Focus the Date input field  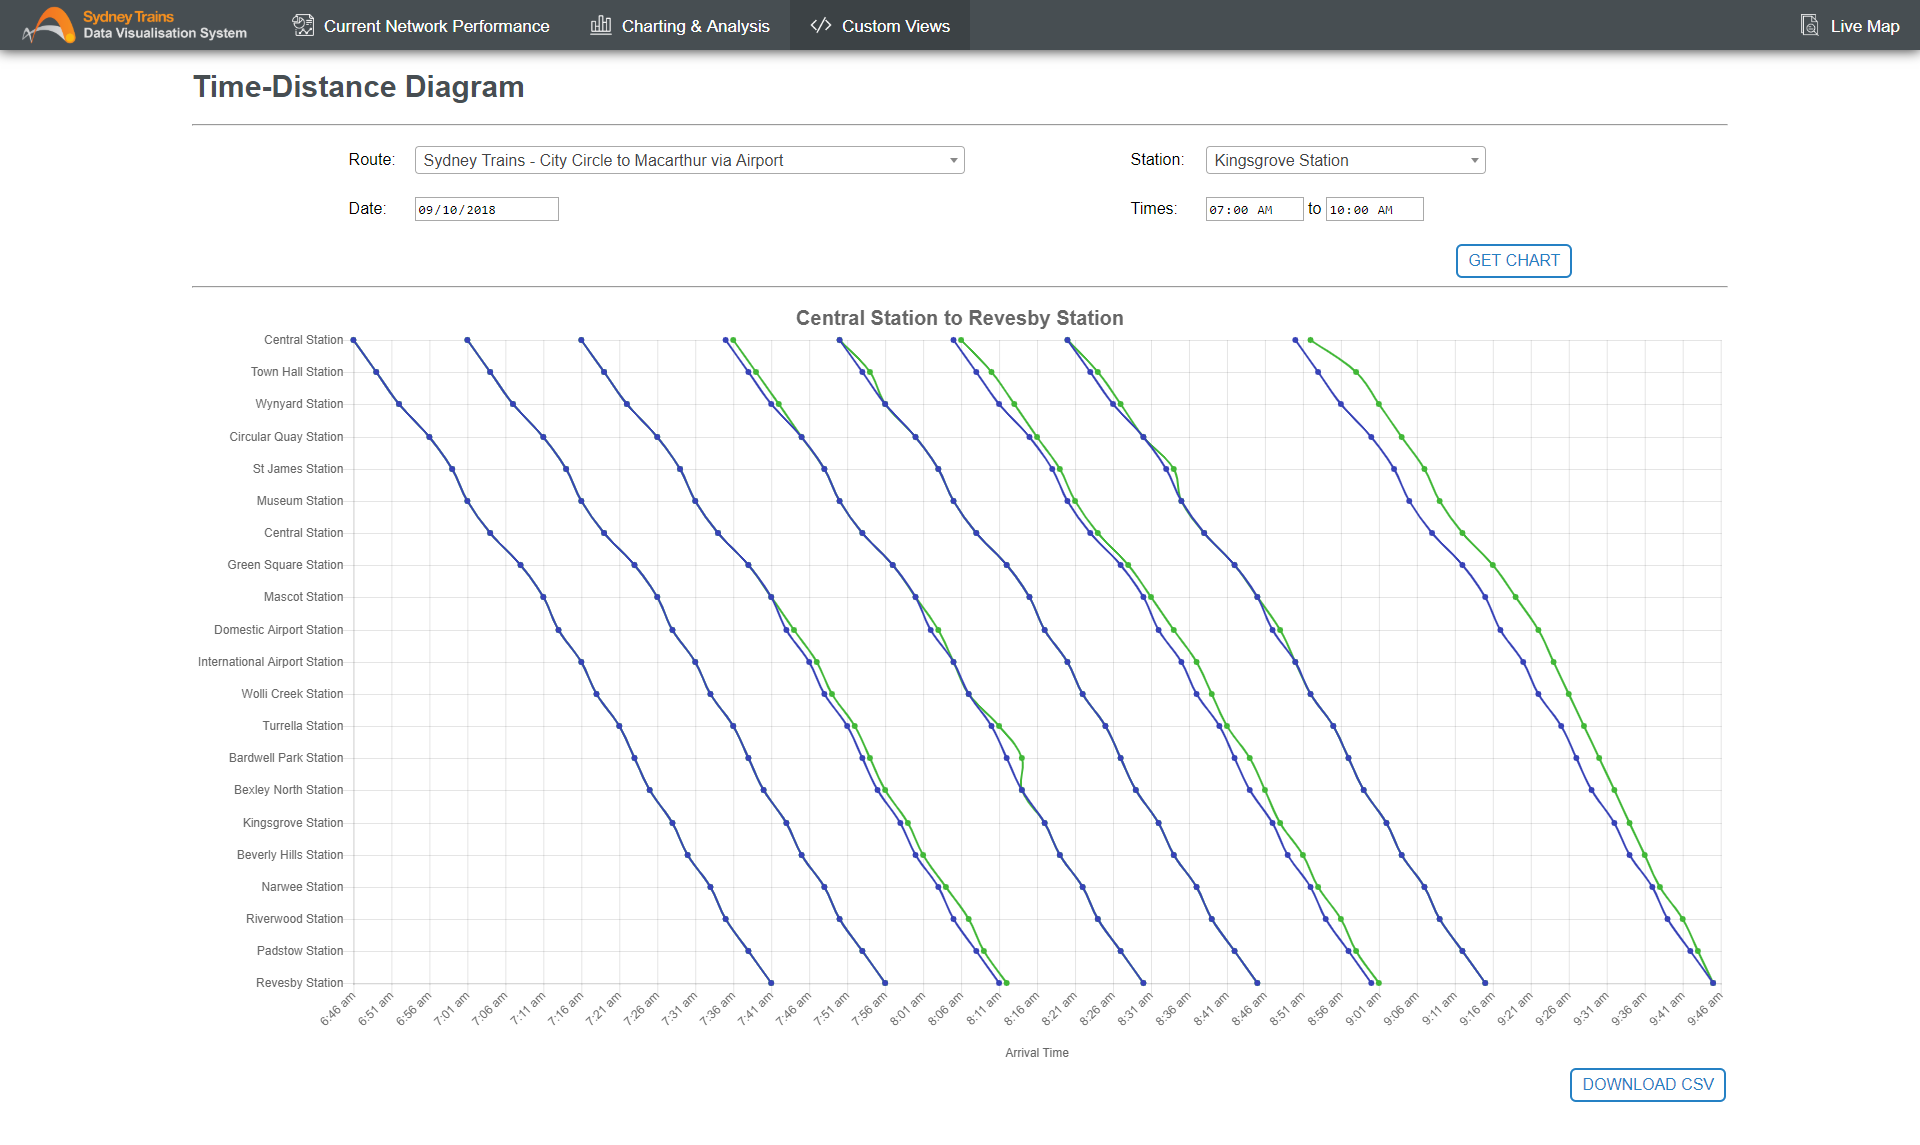pyautogui.click(x=486, y=209)
